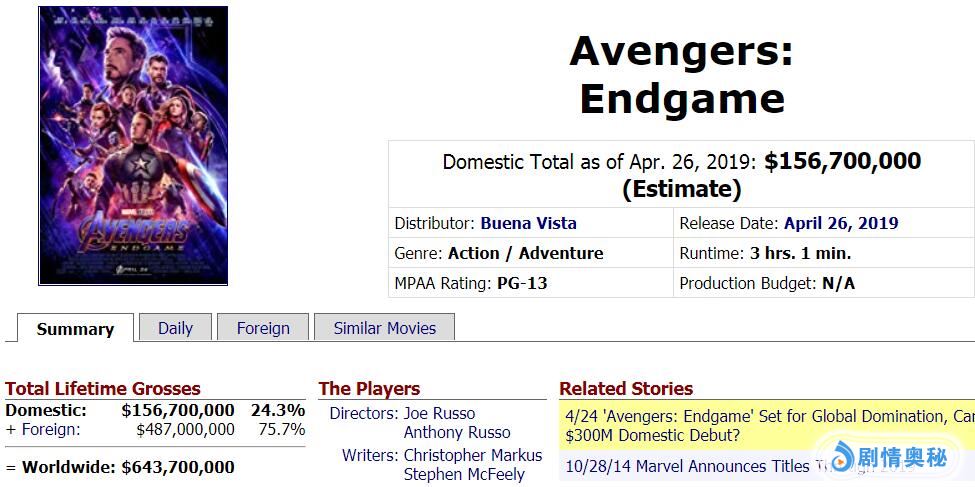Open the Marvel Announces Titles story
The image size is (975, 487).
point(690,466)
